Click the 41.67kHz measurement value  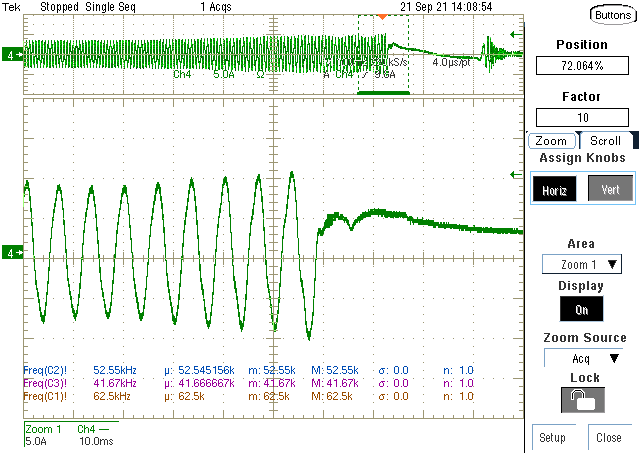115,383
